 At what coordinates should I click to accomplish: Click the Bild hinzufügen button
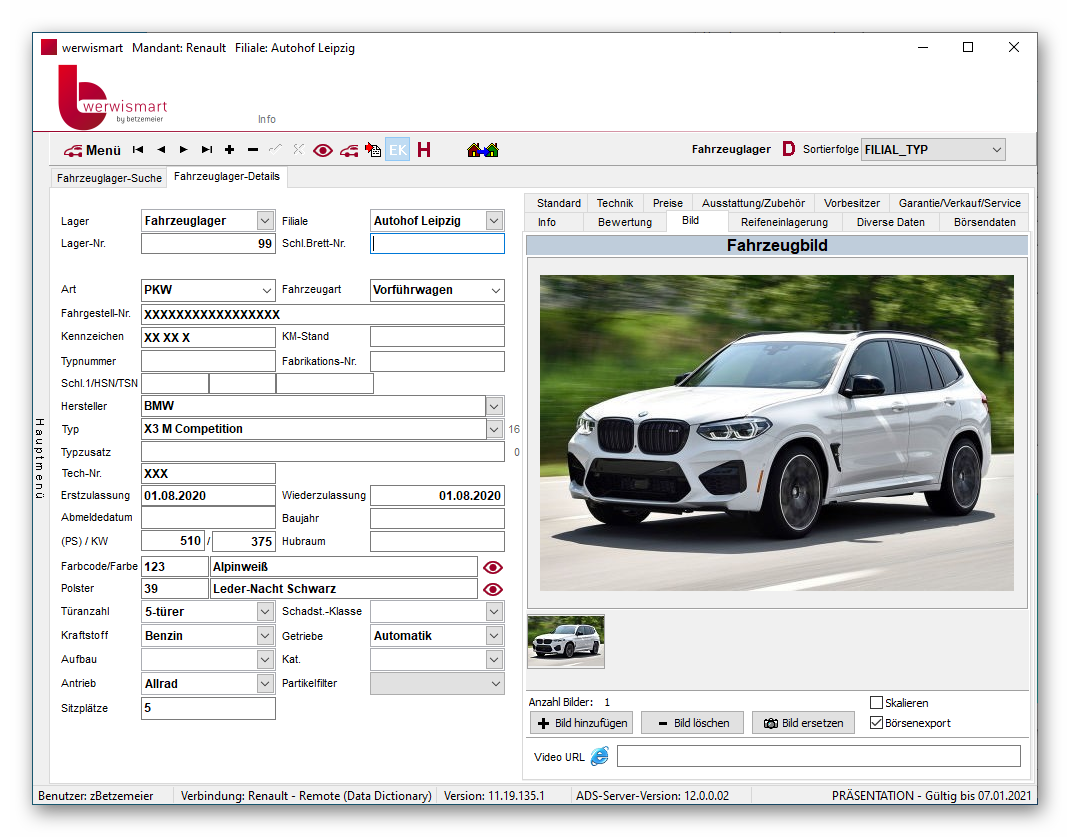pyautogui.click(x=581, y=723)
